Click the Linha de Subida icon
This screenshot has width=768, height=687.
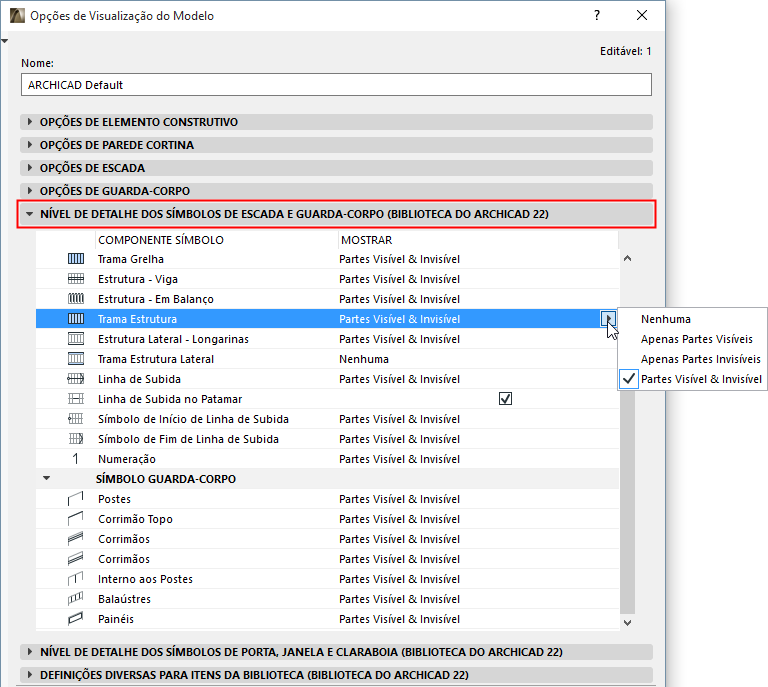(75, 379)
